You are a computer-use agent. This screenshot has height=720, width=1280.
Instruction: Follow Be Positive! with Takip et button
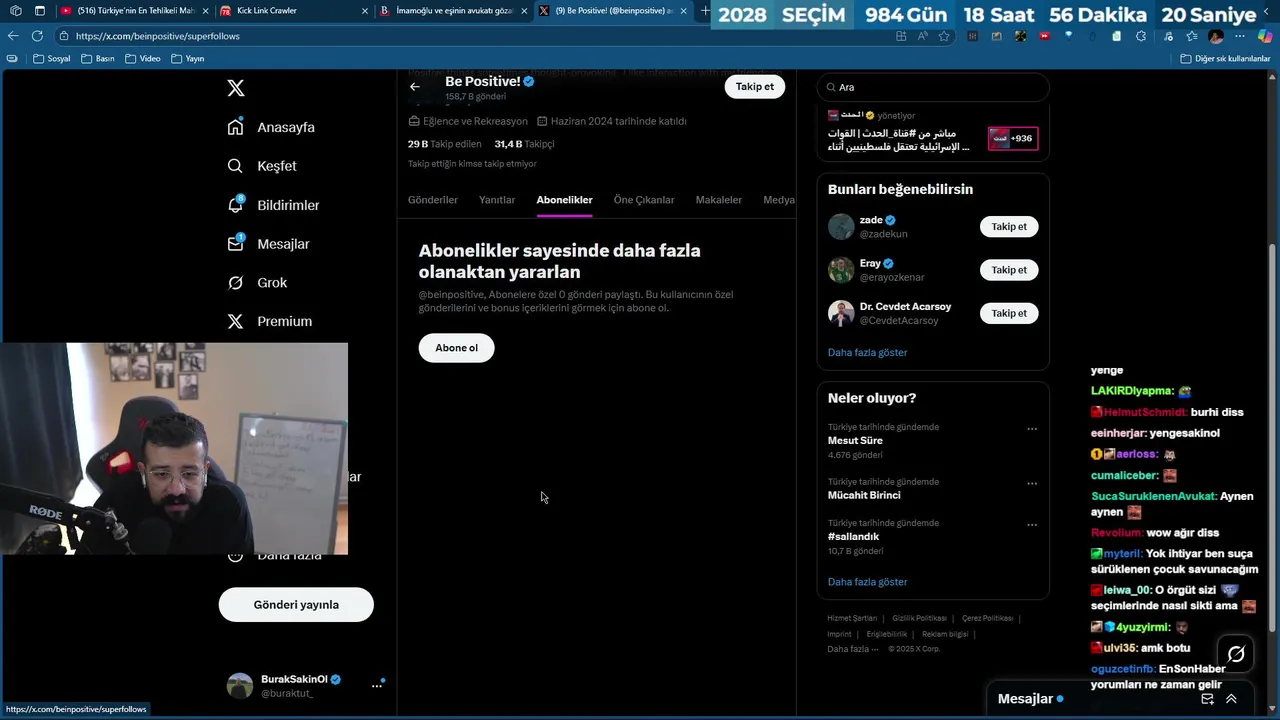[755, 87]
